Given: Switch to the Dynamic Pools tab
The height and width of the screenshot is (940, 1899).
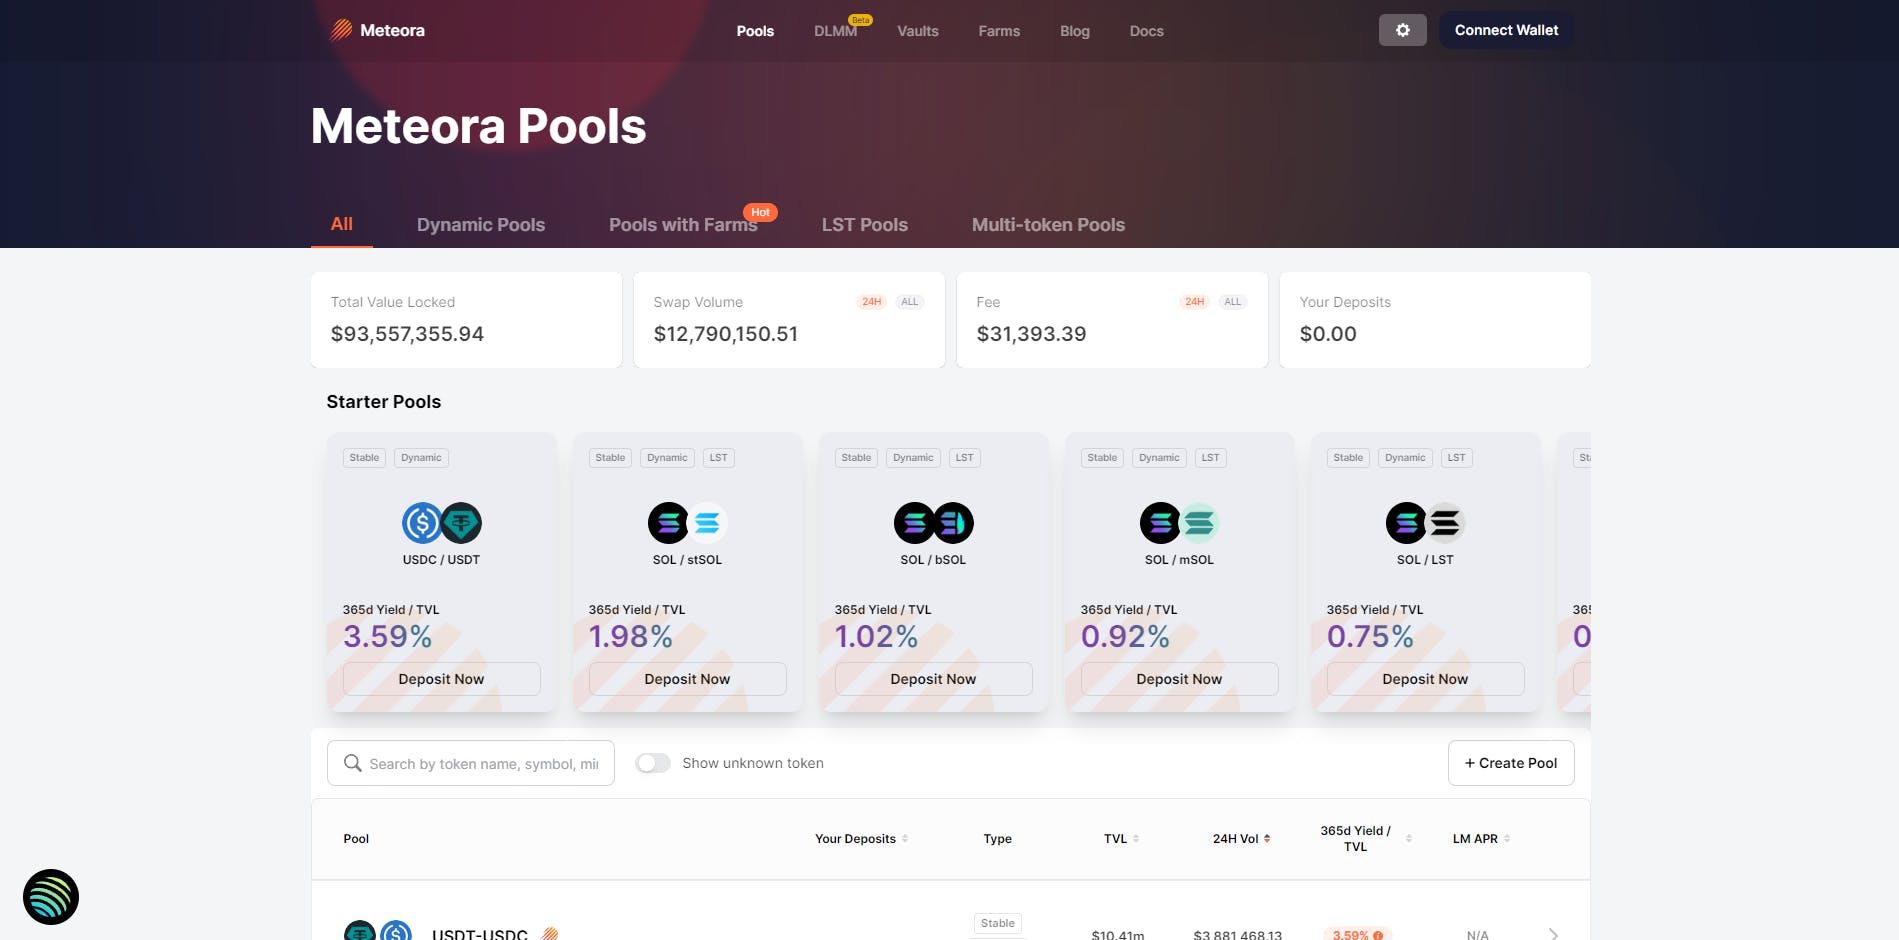Looking at the screenshot, I should (481, 224).
